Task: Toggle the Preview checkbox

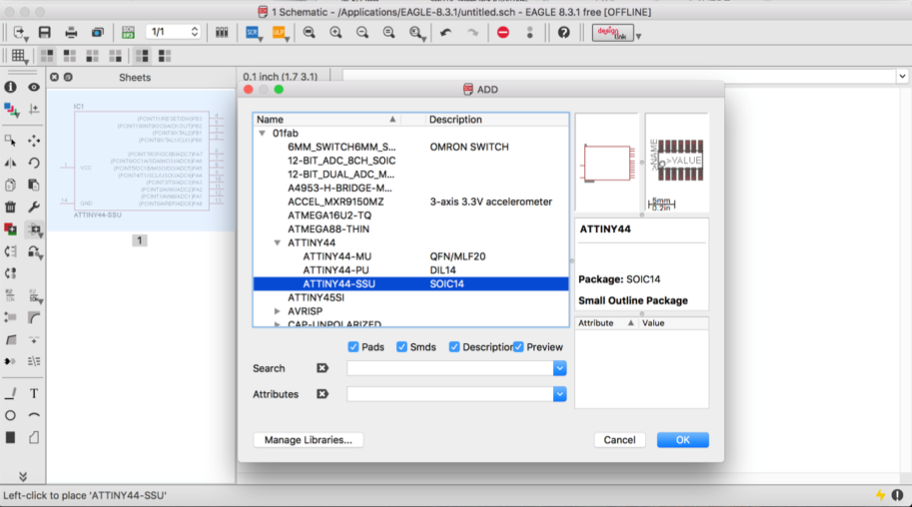Action: coord(518,347)
